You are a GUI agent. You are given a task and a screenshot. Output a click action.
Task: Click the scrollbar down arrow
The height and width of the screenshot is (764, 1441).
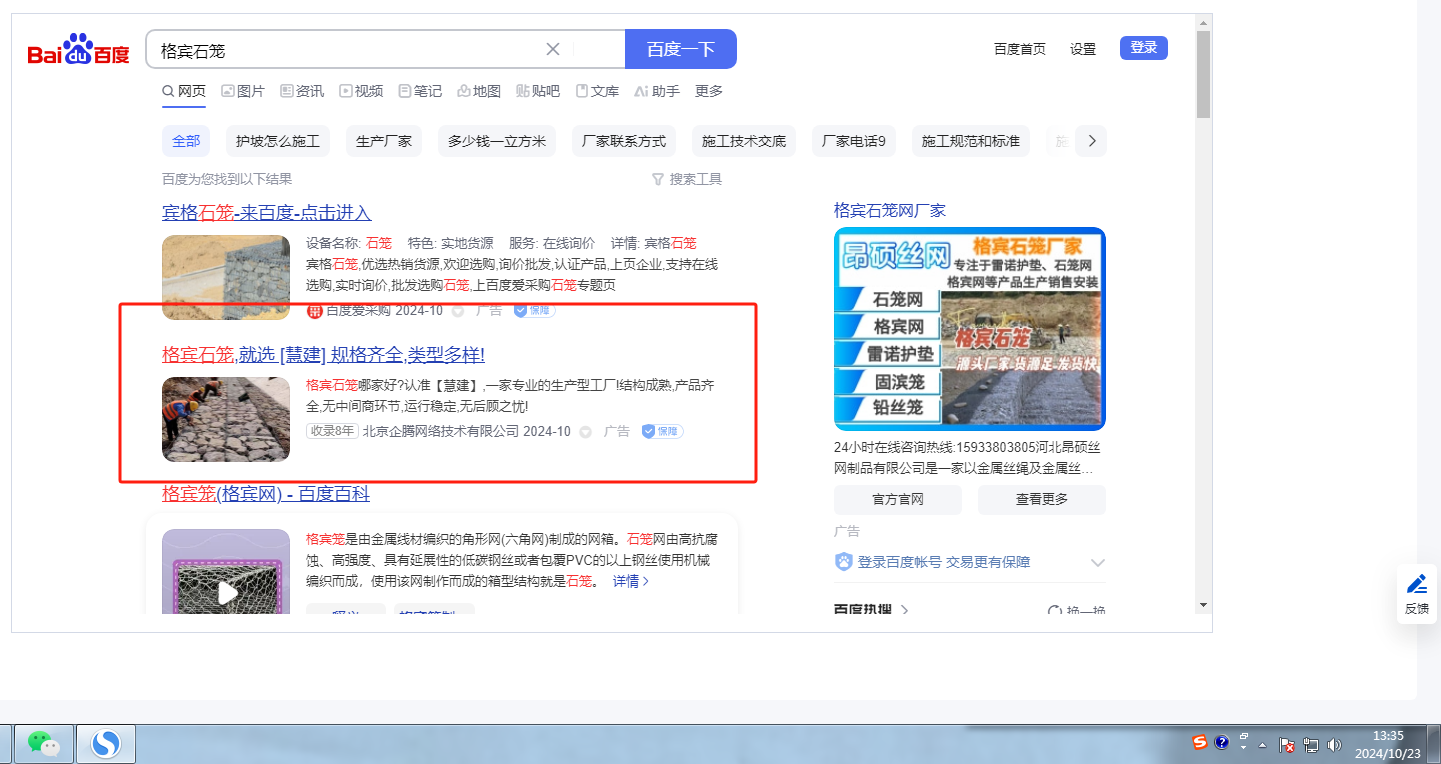1203,604
